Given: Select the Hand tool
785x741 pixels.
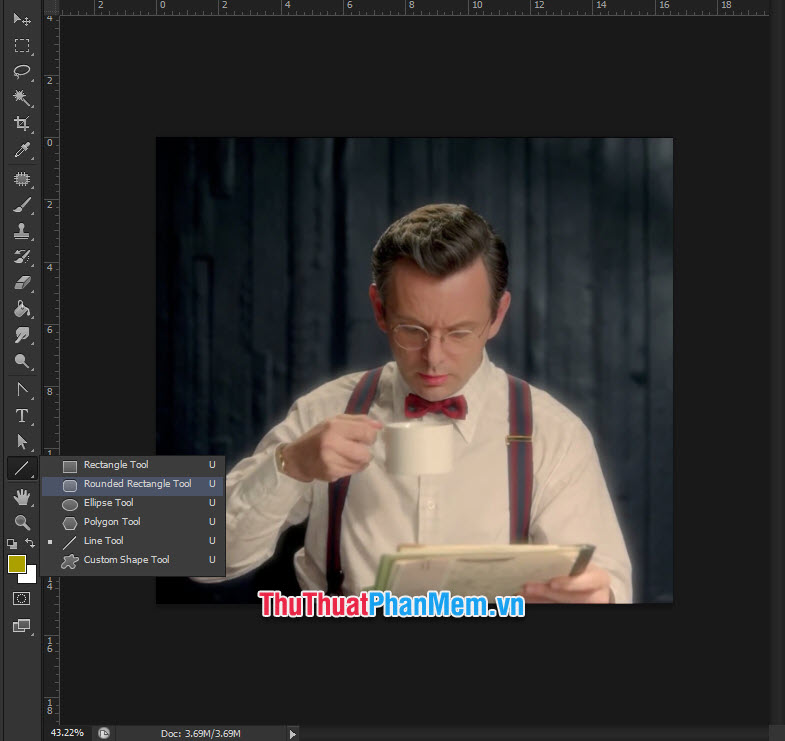Looking at the screenshot, I should (x=22, y=497).
